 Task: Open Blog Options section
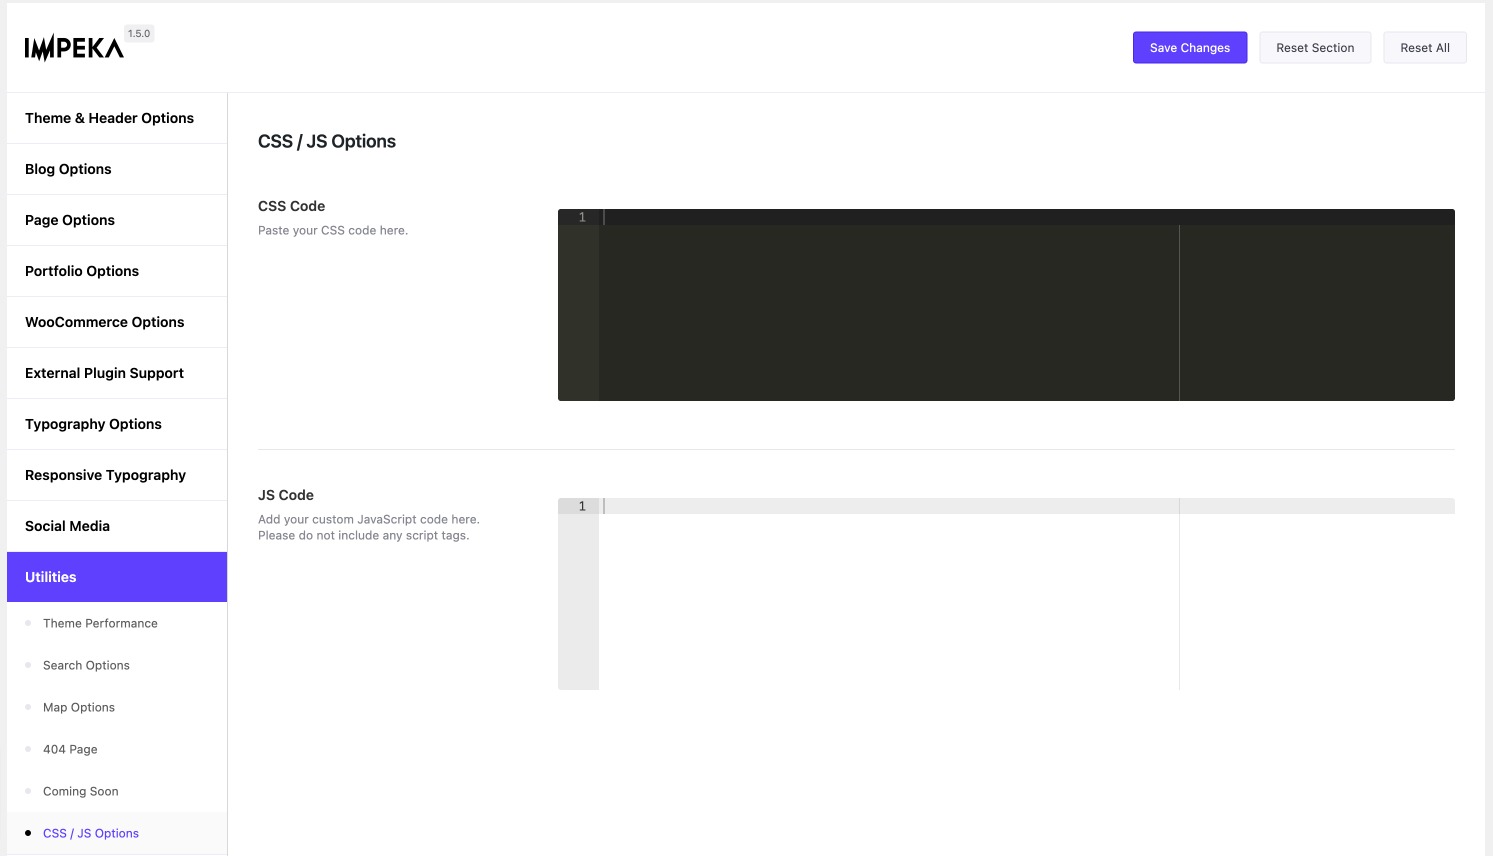tap(68, 169)
